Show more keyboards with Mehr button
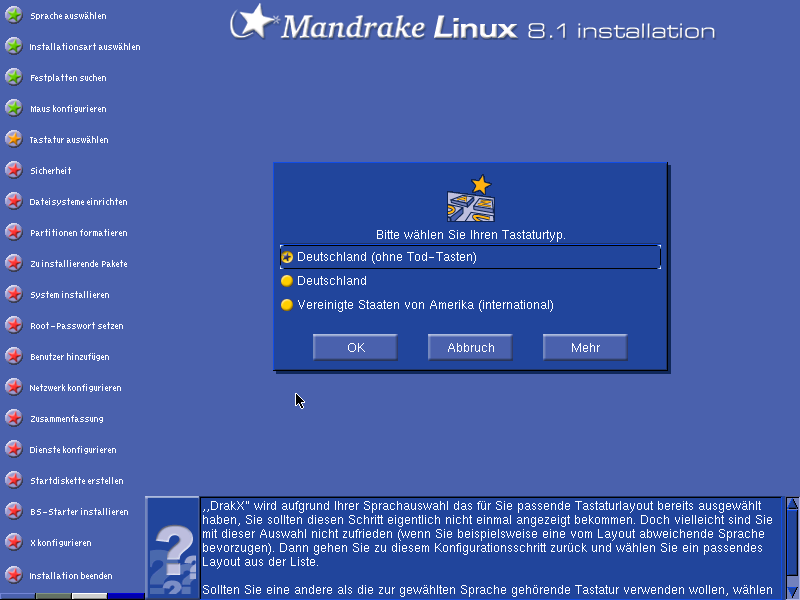The height and width of the screenshot is (600, 800). (x=585, y=347)
